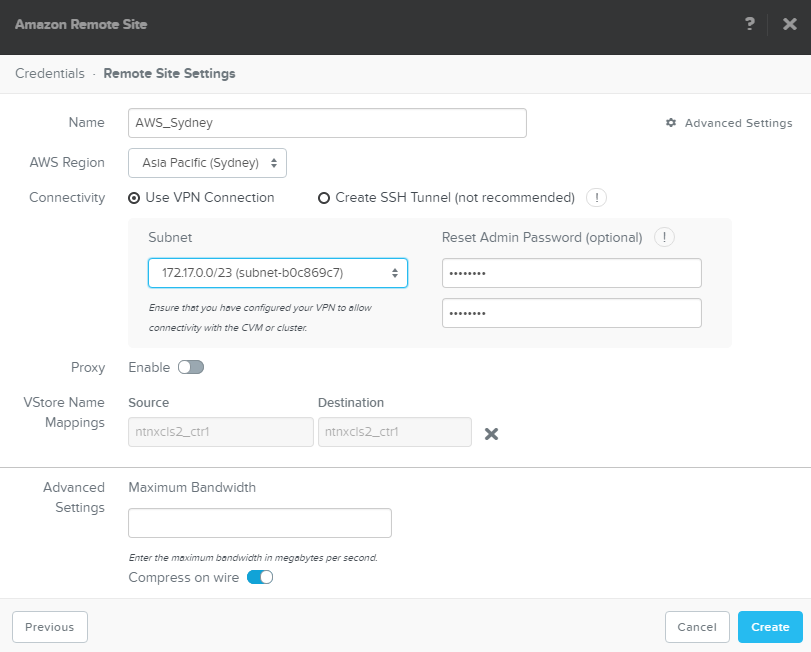Focus the Maximum Bandwidth input field
This screenshot has height=652, width=811.
click(260, 523)
